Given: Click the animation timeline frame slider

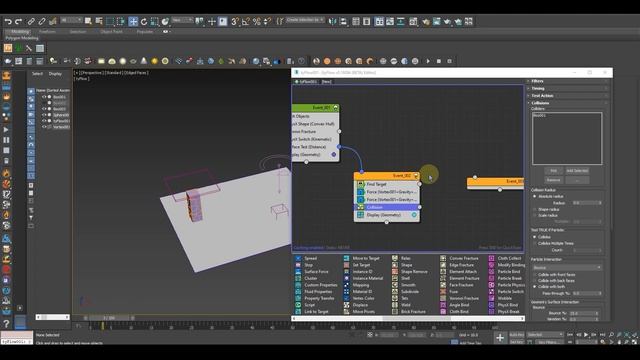Looking at the screenshot, I should click(109, 318).
